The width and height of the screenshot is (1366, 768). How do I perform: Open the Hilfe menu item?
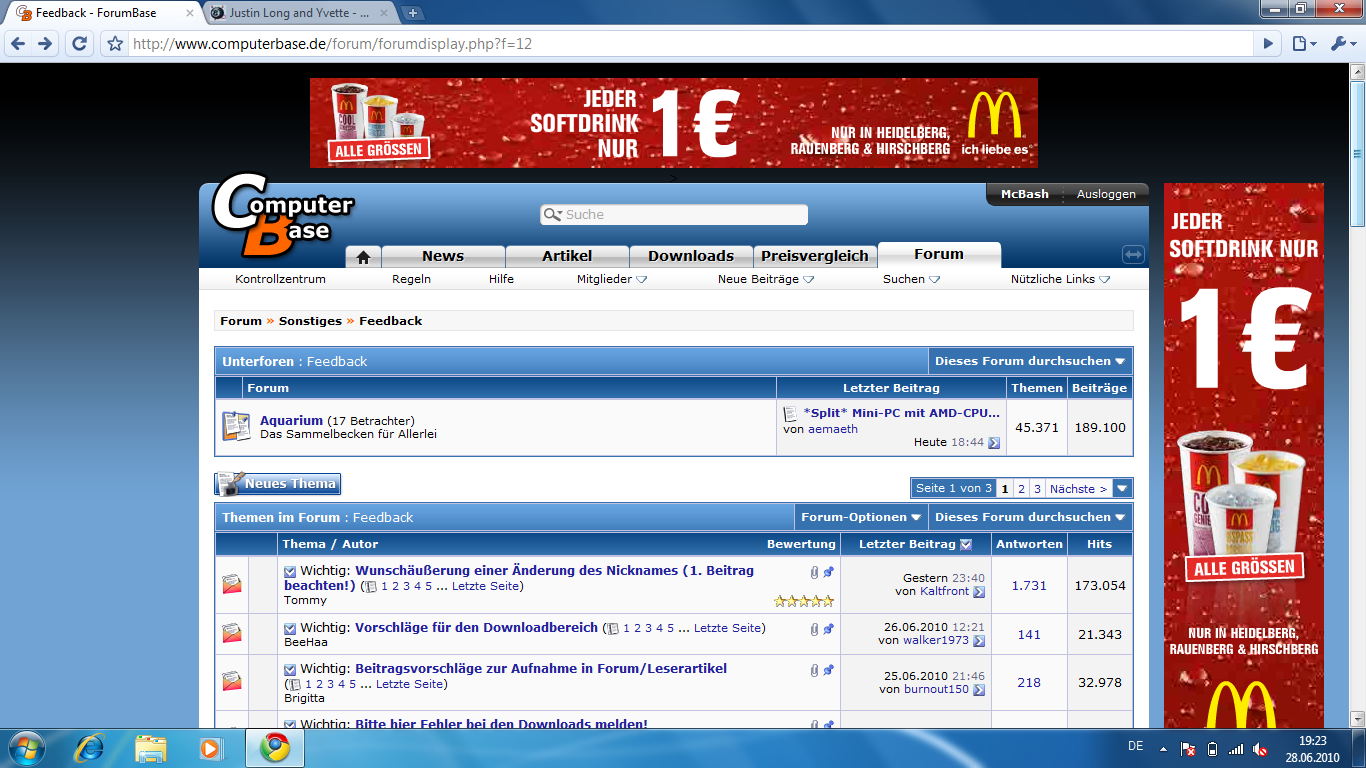[x=501, y=279]
